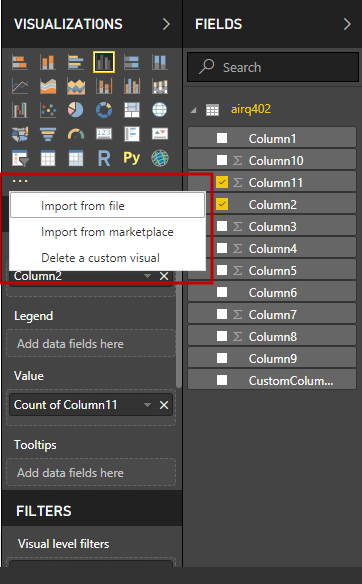362x584 pixels.
Task: Add a Matrix visual
Action: (76, 158)
